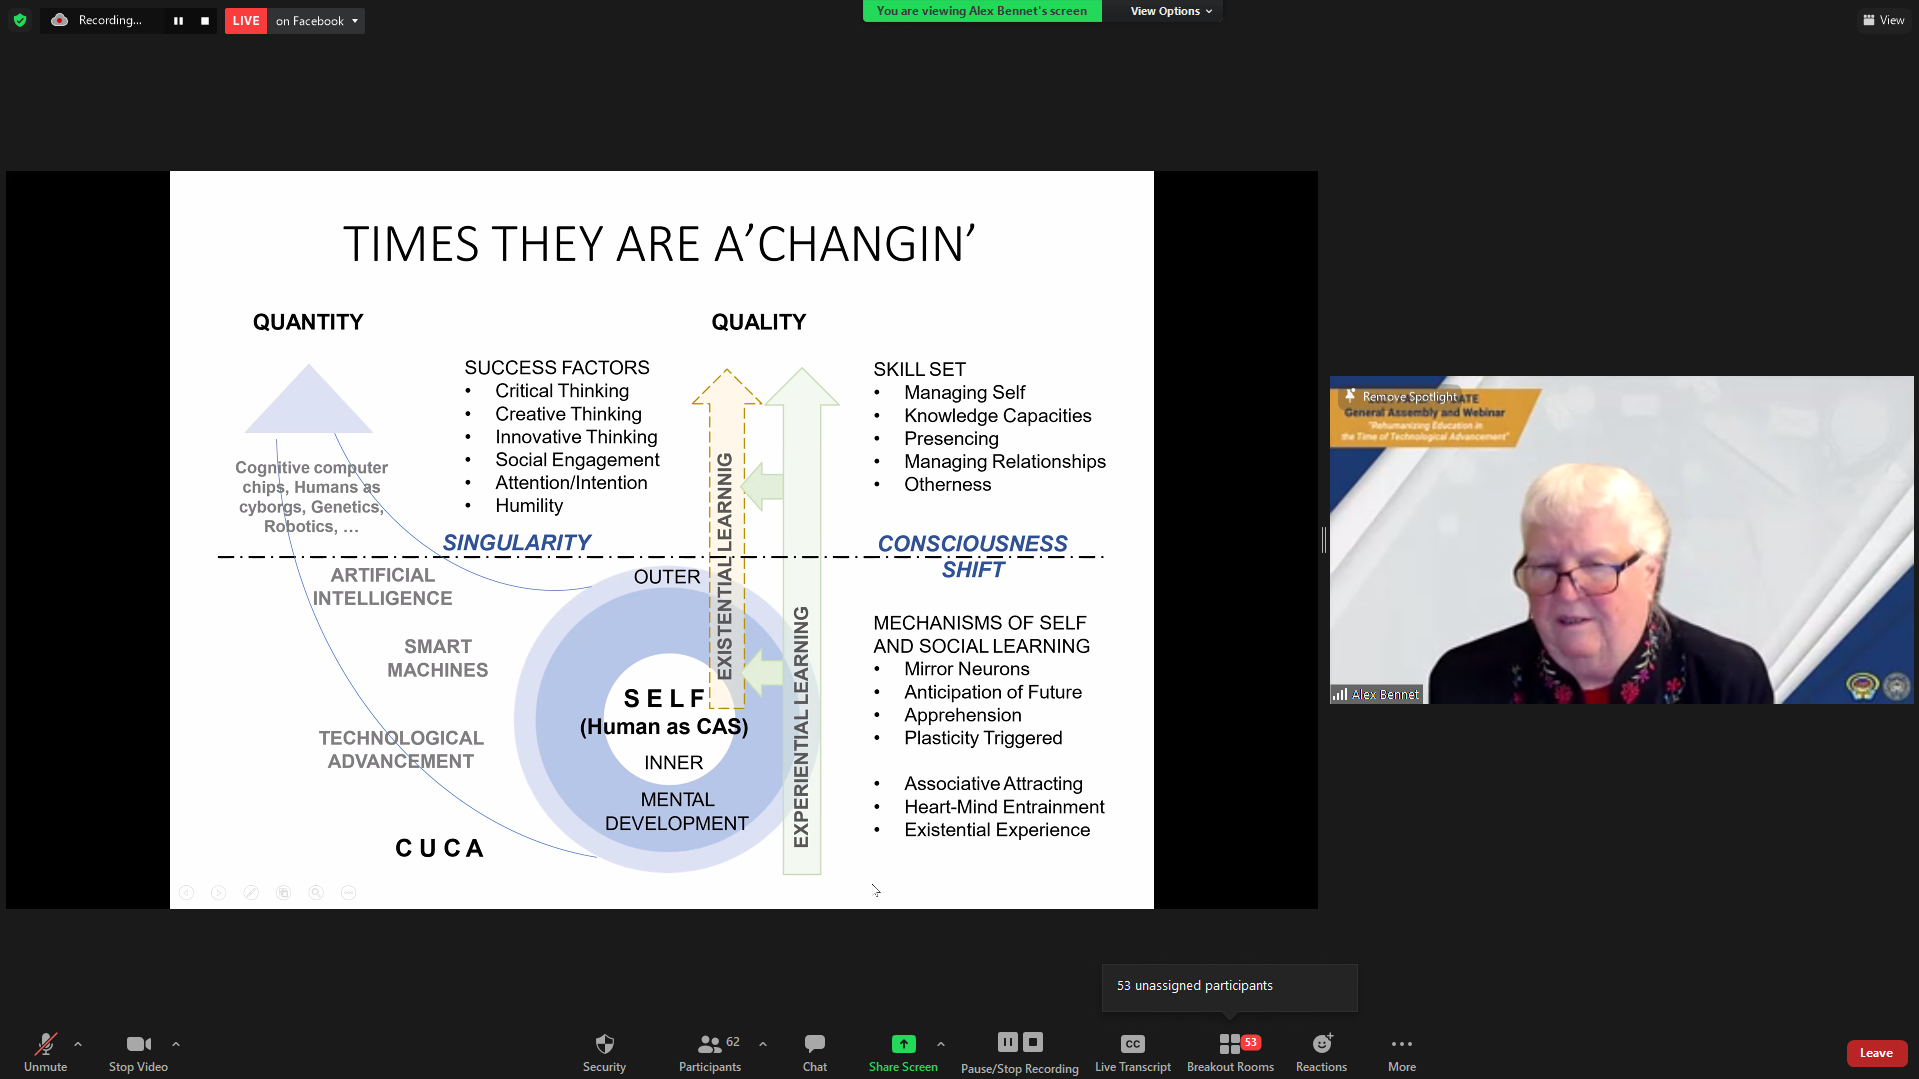Open Breakout Rooms
The width and height of the screenshot is (1919, 1079).
click(1230, 1051)
